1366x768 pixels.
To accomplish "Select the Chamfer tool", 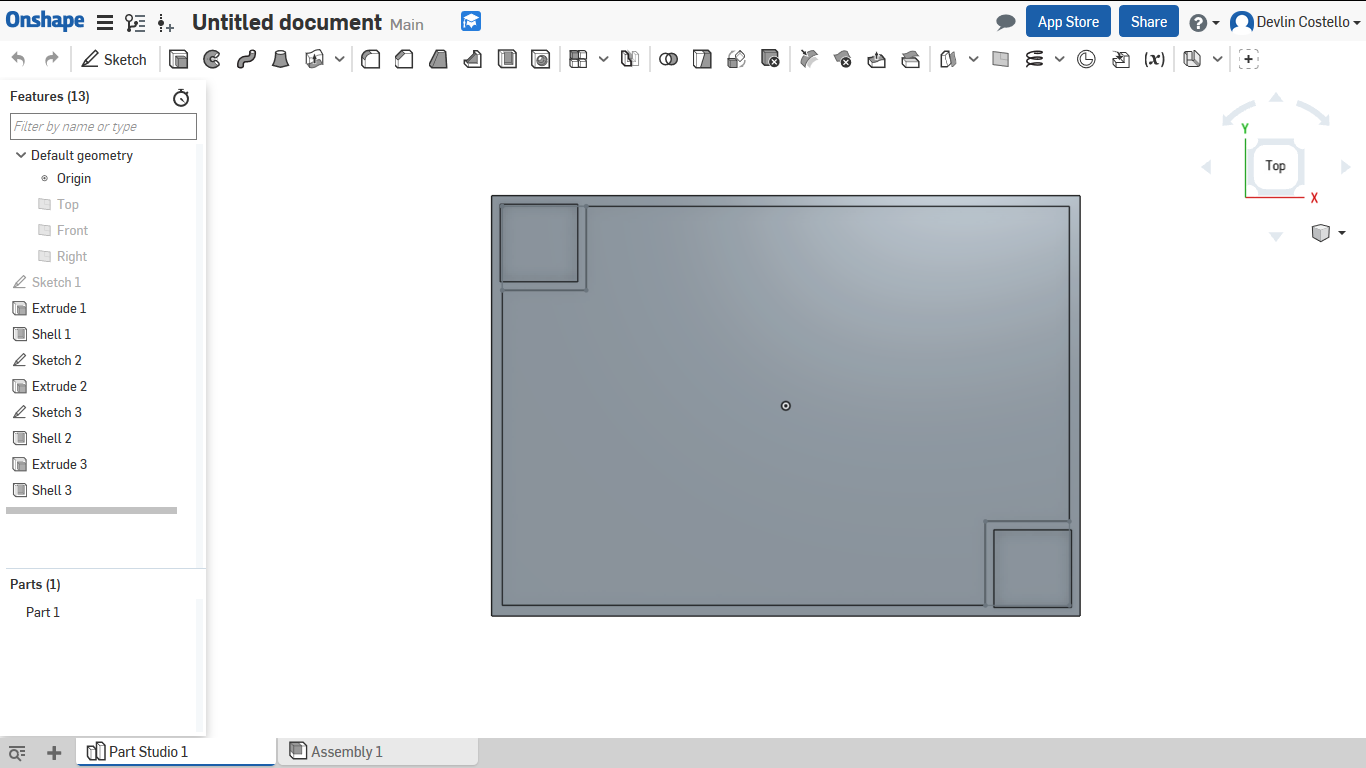I will pyautogui.click(x=404, y=59).
